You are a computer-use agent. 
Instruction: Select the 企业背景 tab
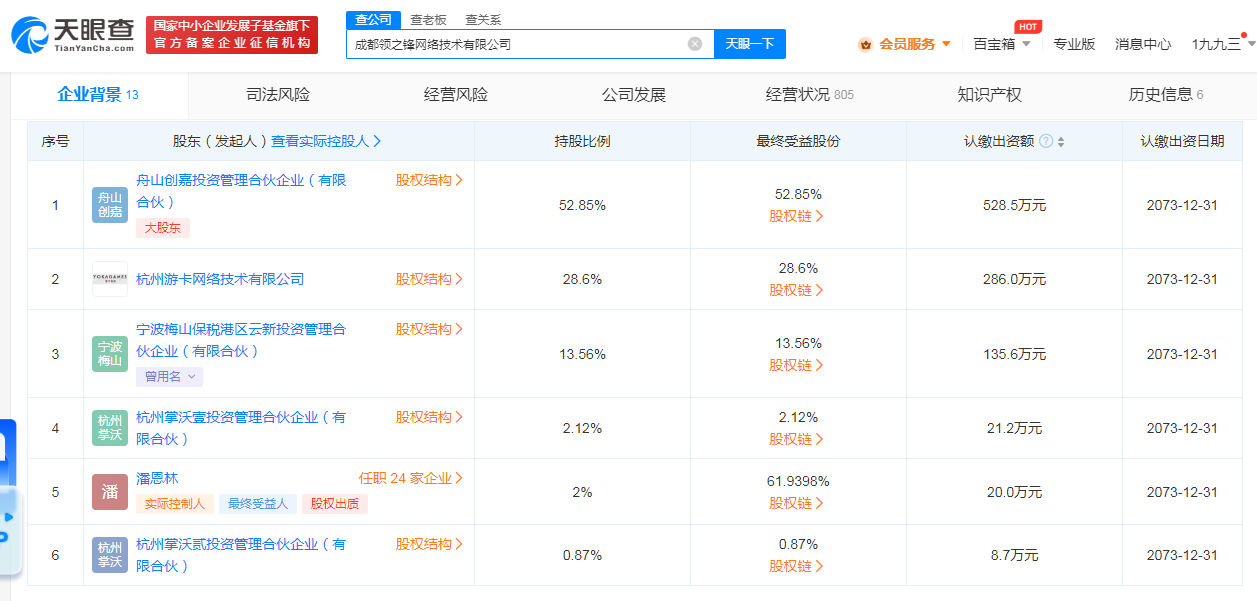tap(98, 95)
